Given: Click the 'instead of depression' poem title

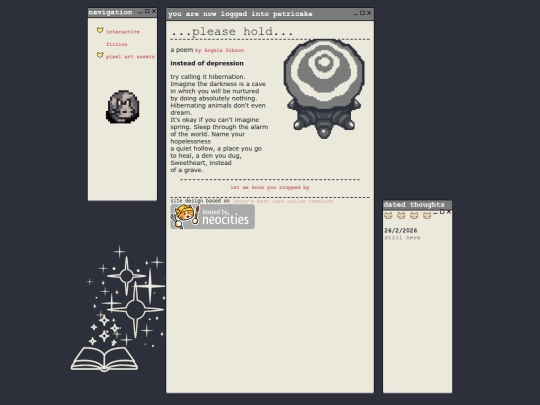Looking at the screenshot, I should [x=207, y=63].
